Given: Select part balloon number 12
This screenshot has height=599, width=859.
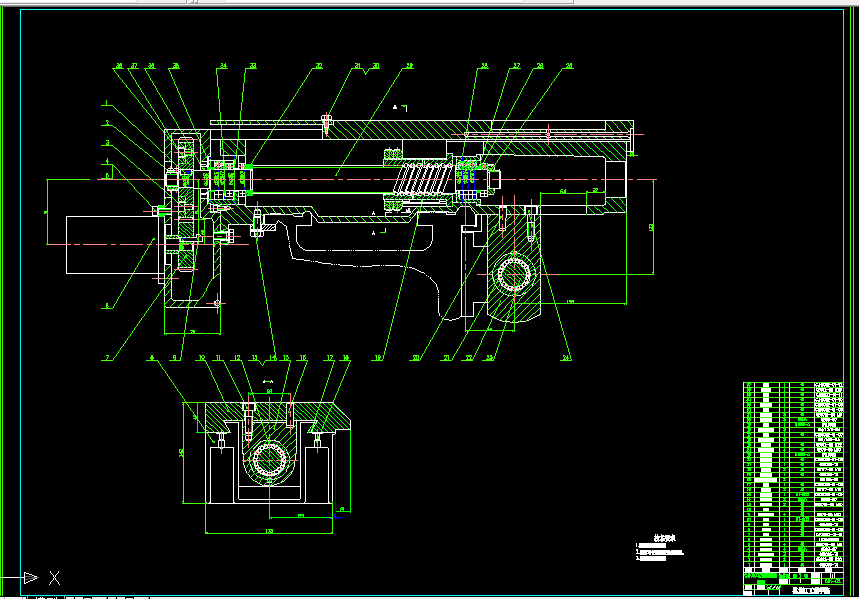Looking at the screenshot, I should click(x=237, y=358).
